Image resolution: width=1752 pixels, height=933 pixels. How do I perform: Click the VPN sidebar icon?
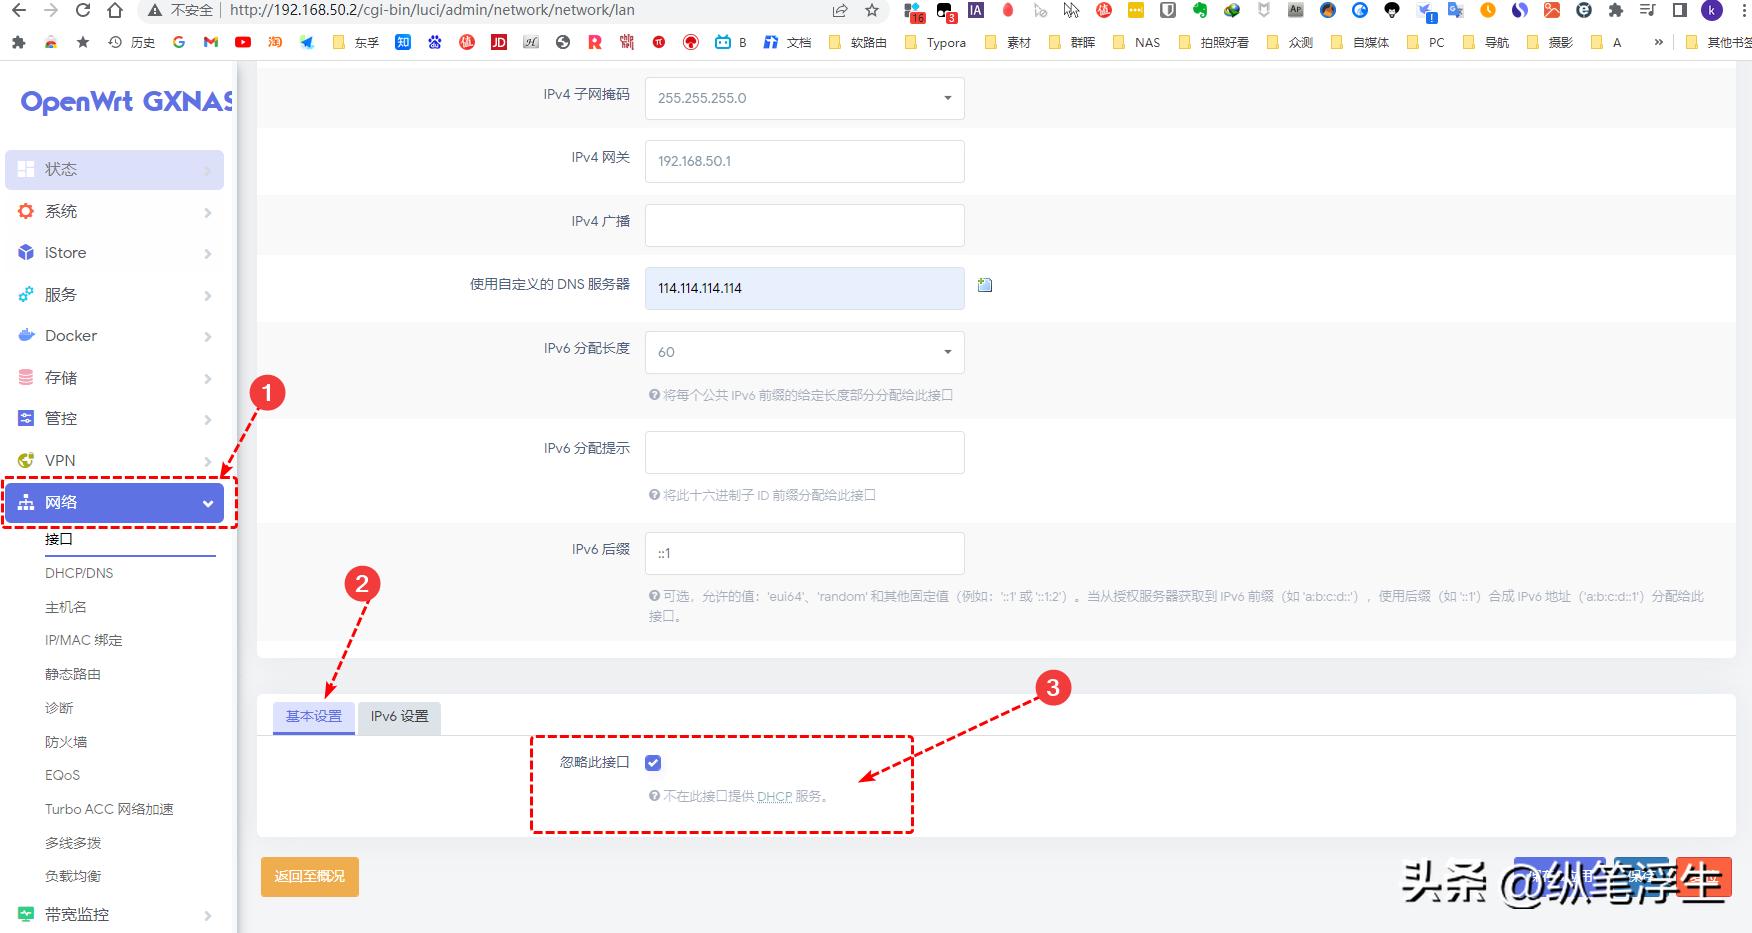[x=24, y=460]
